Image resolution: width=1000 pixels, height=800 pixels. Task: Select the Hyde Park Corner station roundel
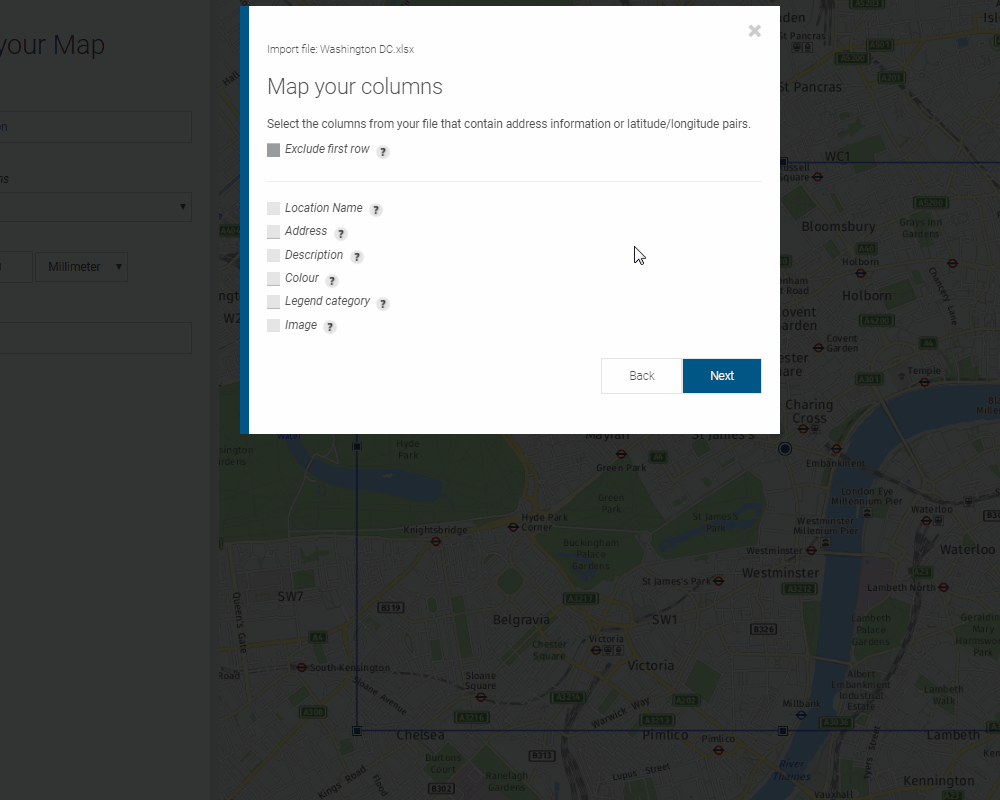point(513,527)
